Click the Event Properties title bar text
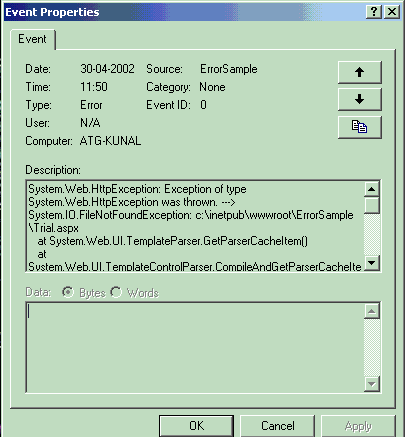Image resolution: width=405 pixels, height=437 pixels. tap(52, 12)
